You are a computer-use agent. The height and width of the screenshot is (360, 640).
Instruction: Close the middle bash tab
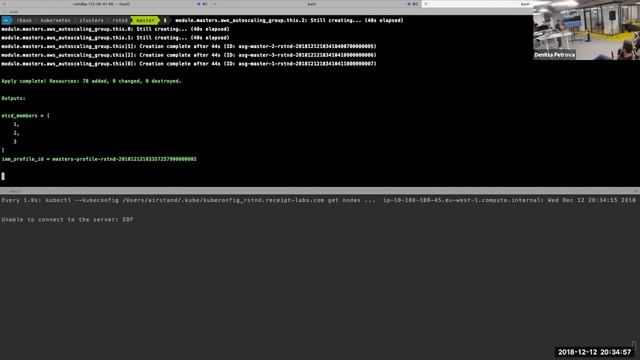point(215,4)
